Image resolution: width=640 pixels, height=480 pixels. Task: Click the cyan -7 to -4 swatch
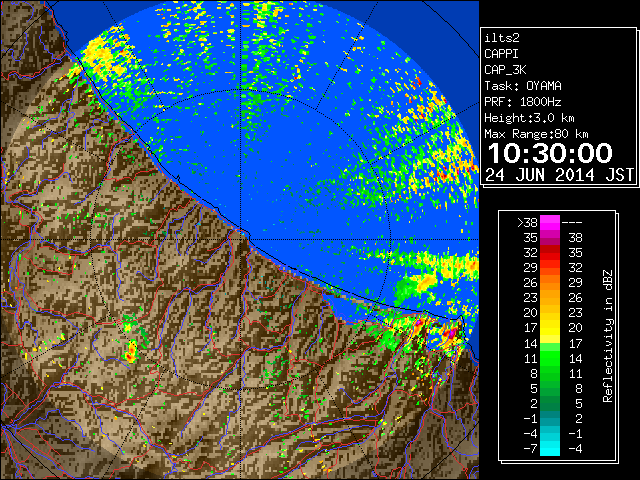[x=550, y=448]
